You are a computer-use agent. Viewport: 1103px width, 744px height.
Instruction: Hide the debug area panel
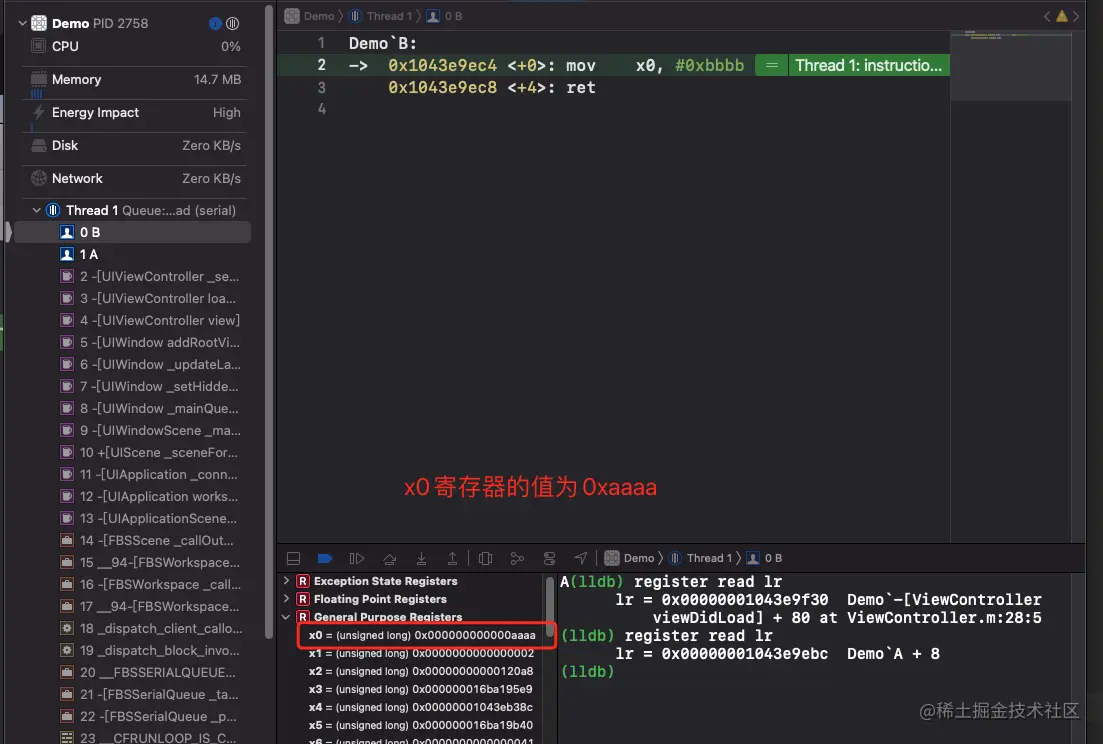pos(293,558)
